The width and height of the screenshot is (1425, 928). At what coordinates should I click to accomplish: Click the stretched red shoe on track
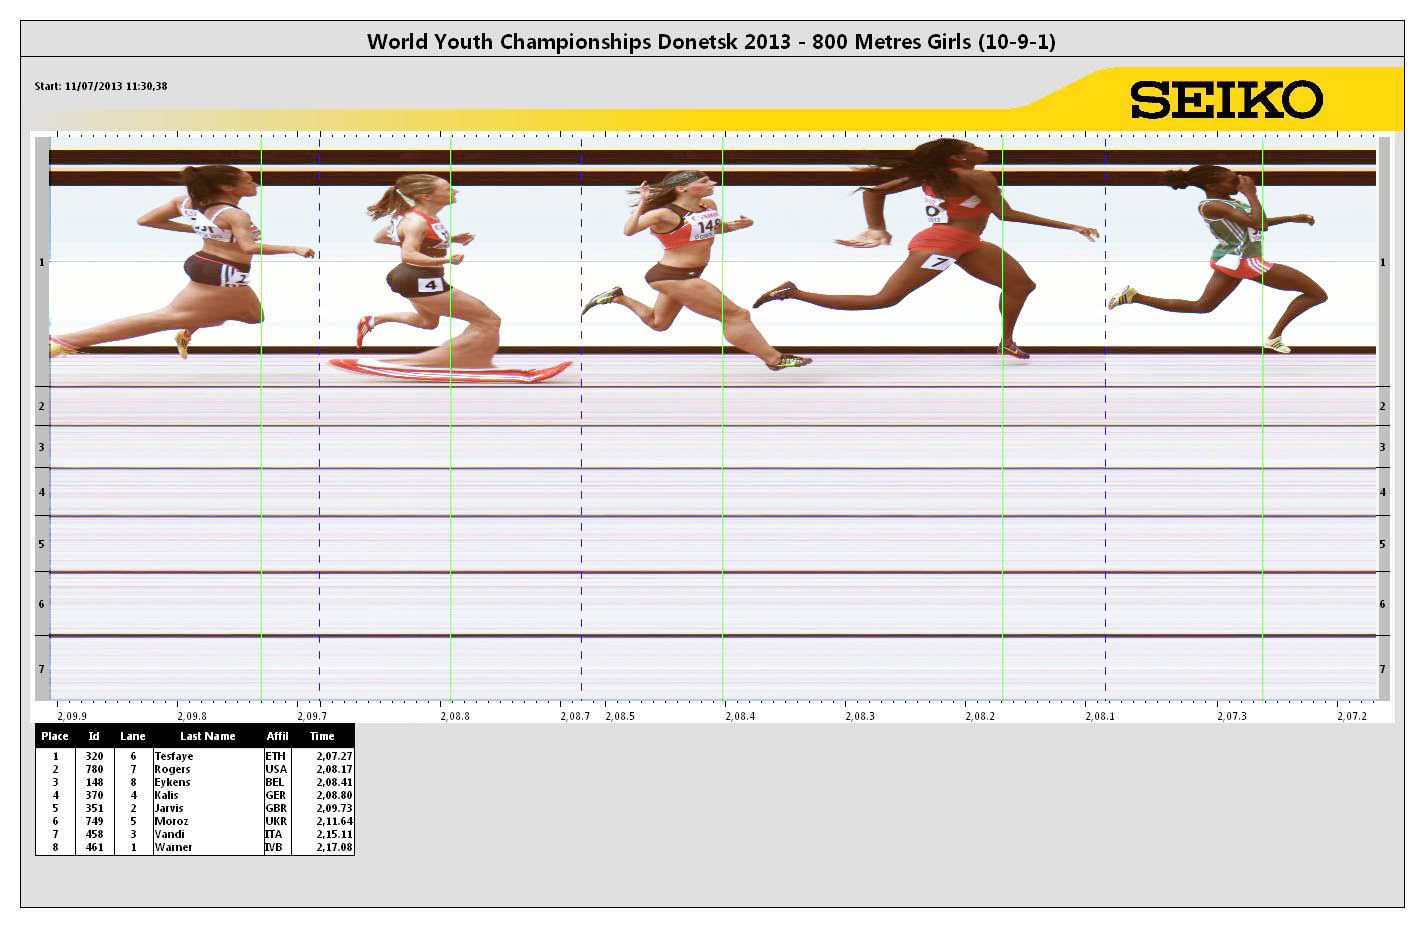point(450,370)
